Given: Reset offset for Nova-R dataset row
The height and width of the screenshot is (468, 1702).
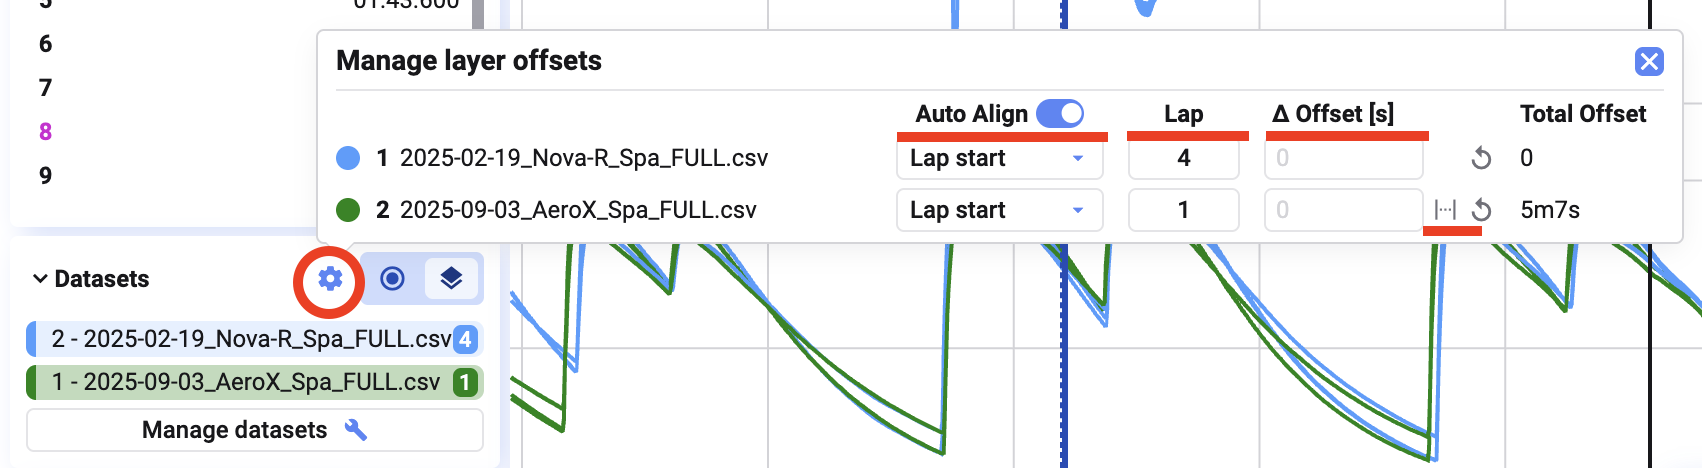Looking at the screenshot, I should pos(1481,158).
